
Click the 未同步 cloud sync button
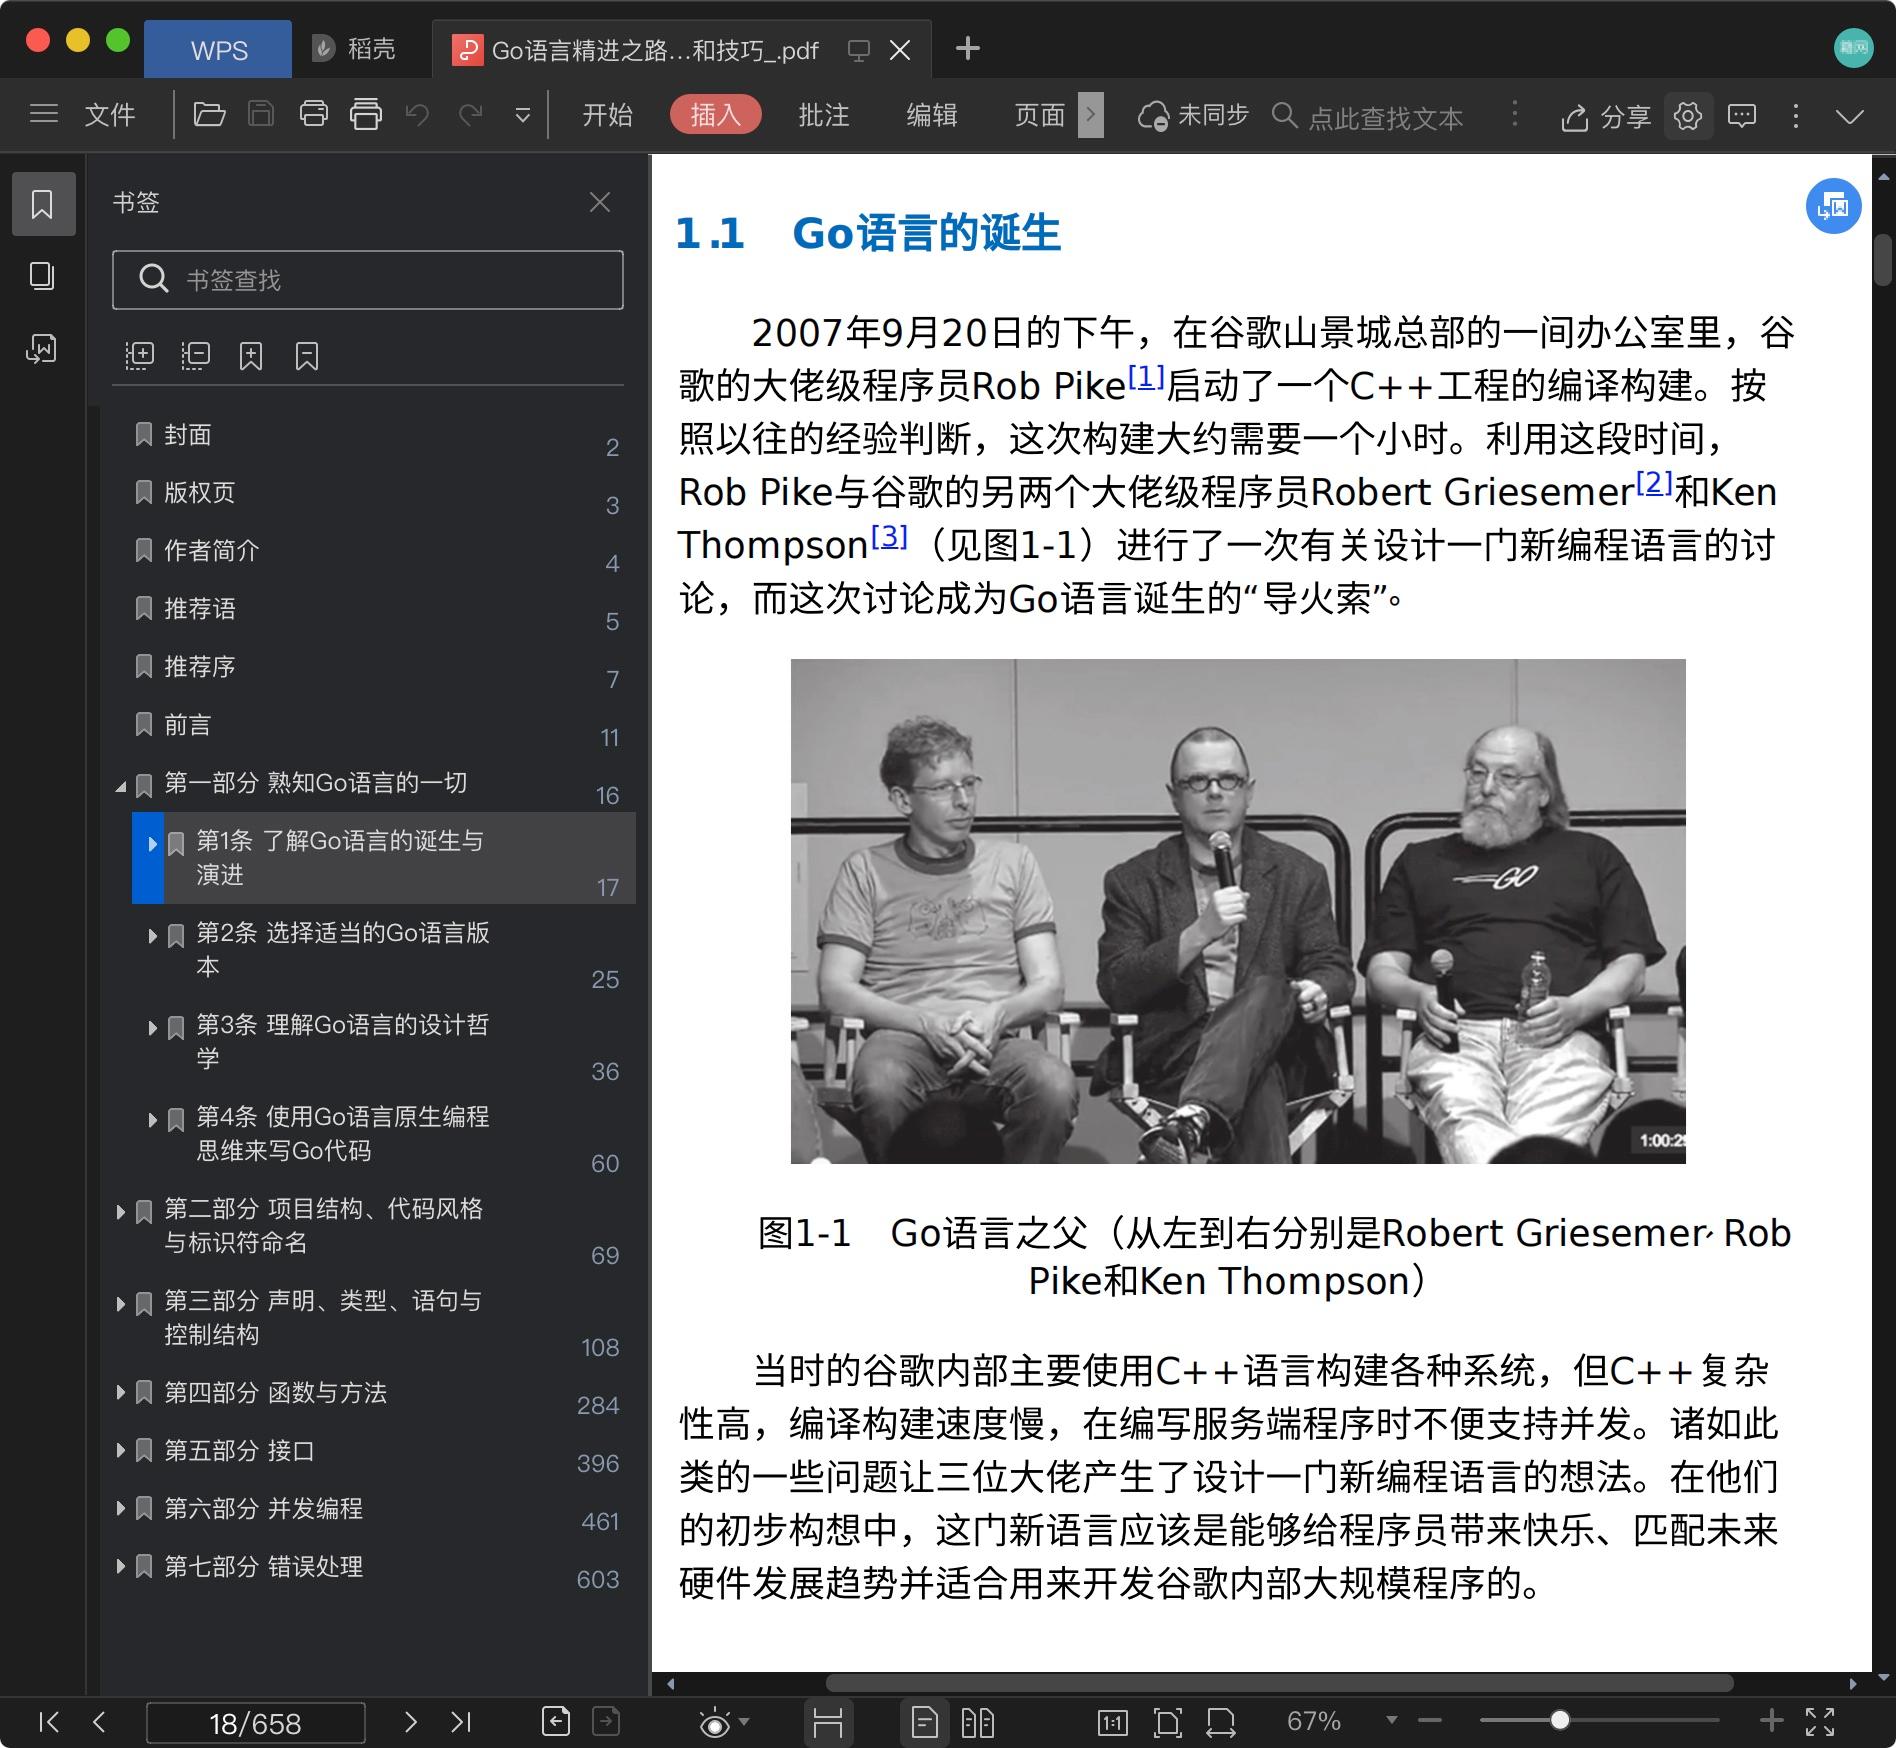point(1193,116)
